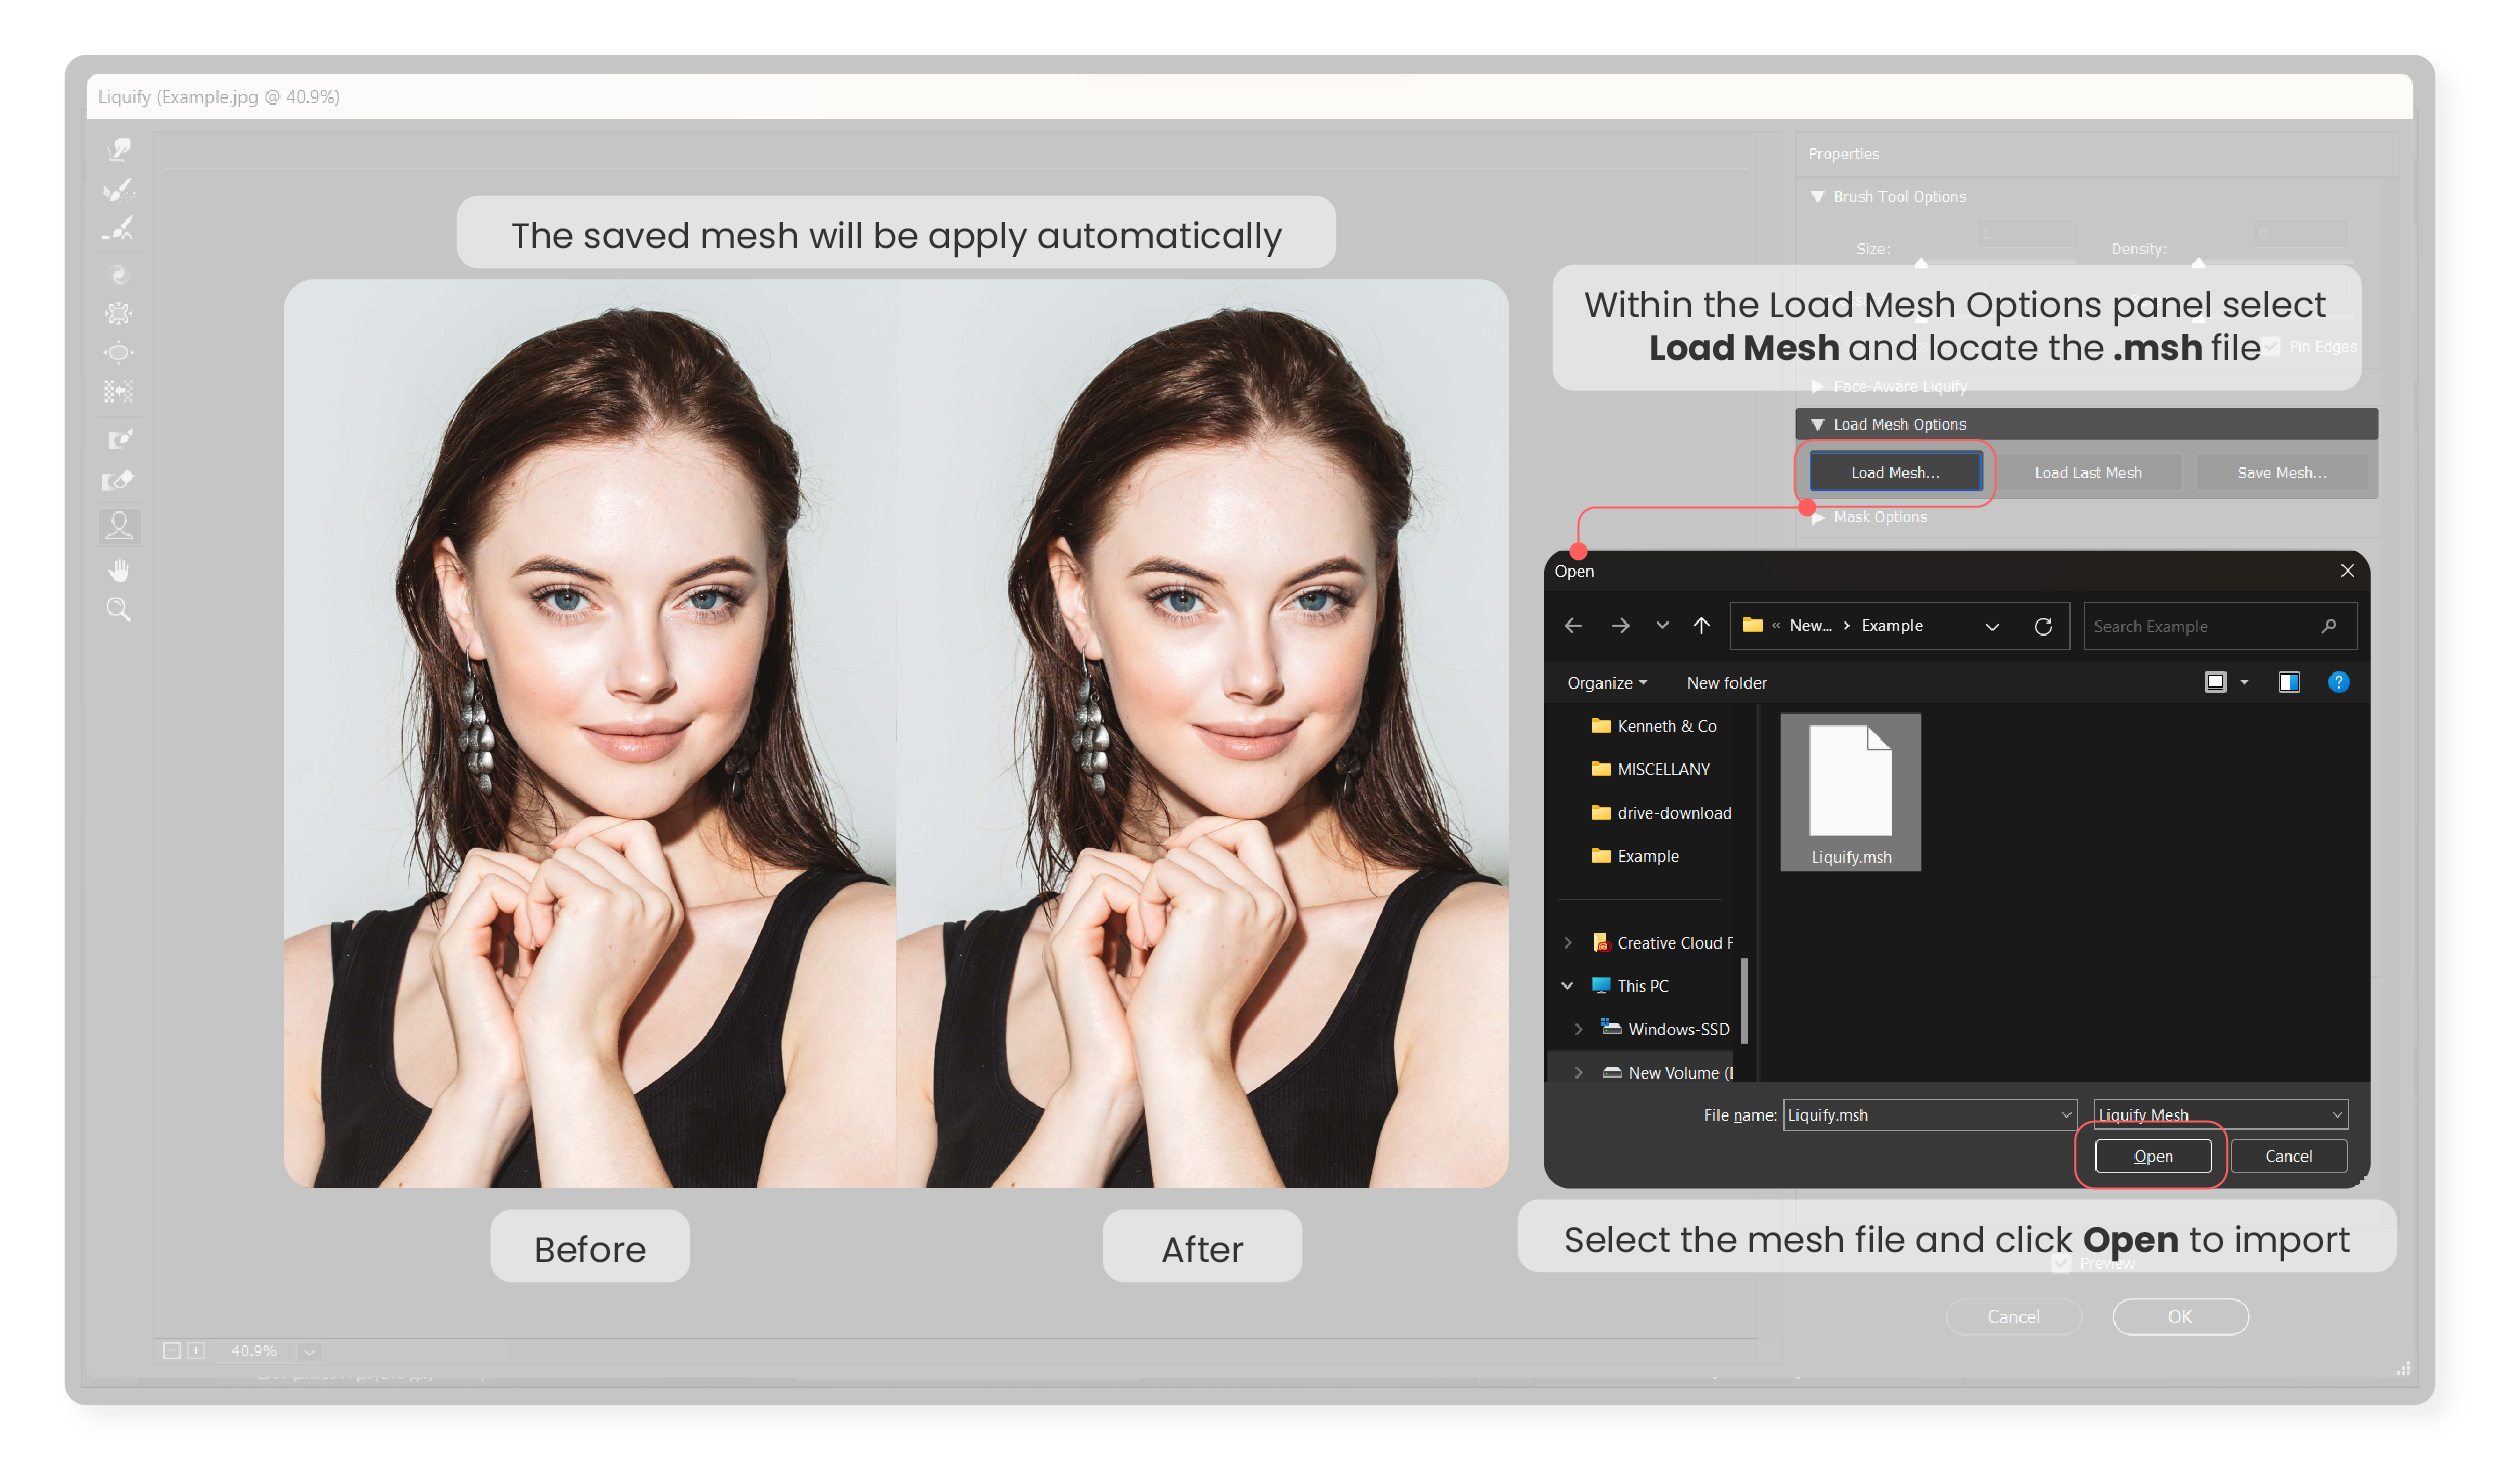Collapse the Brush Tool Options section
This screenshot has width=2500, height=1460.
tap(1818, 197)
